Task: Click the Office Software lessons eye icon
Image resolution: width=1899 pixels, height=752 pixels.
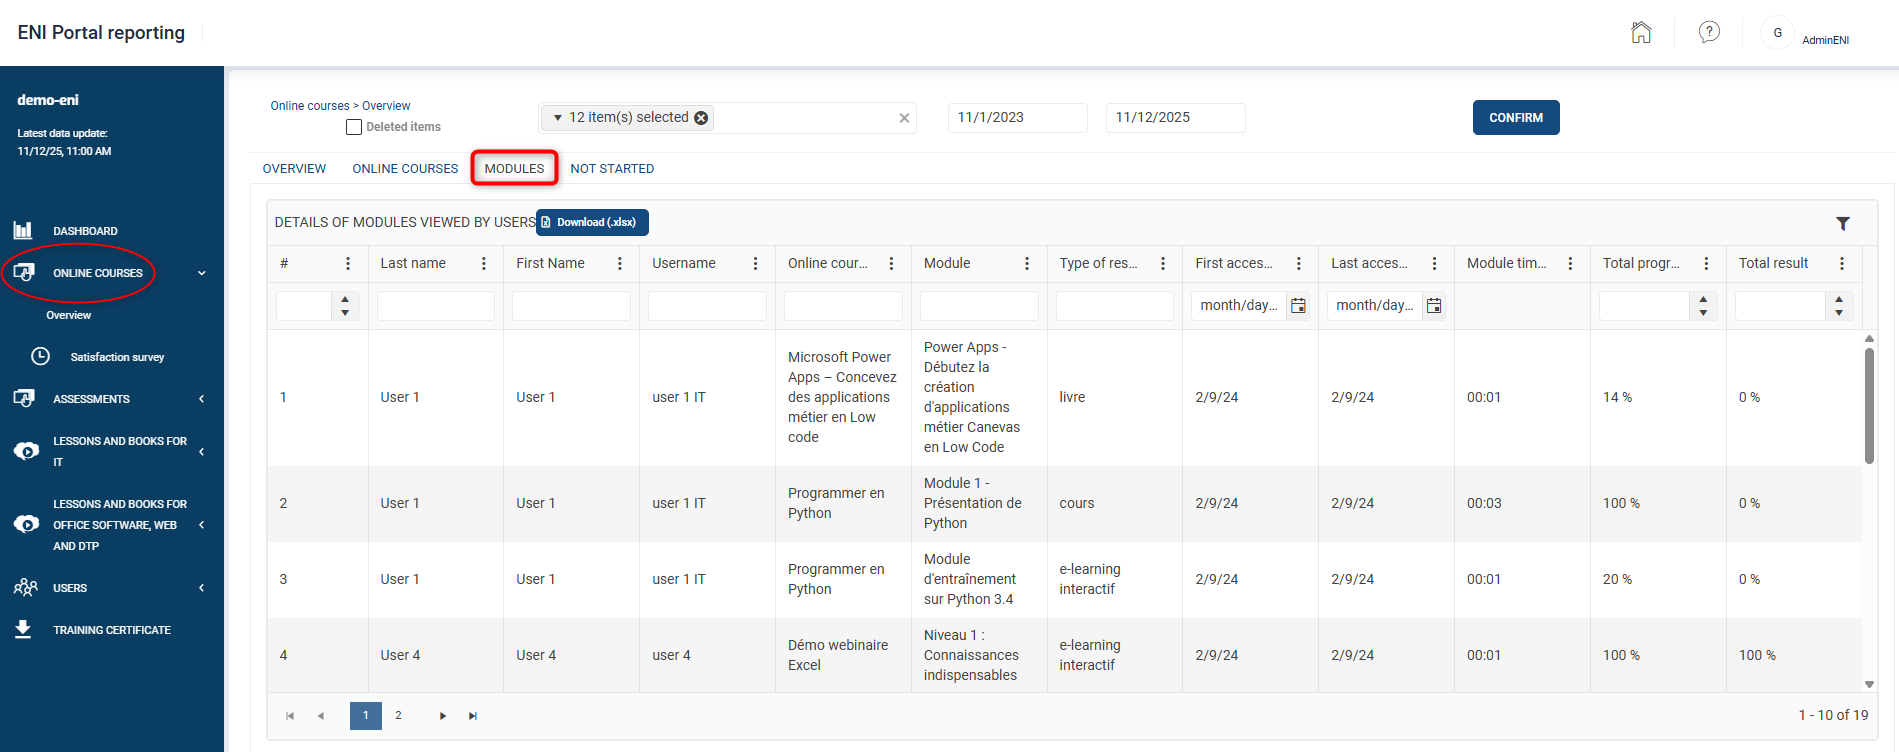Action: pyautogui.click(x=26, y=524)
